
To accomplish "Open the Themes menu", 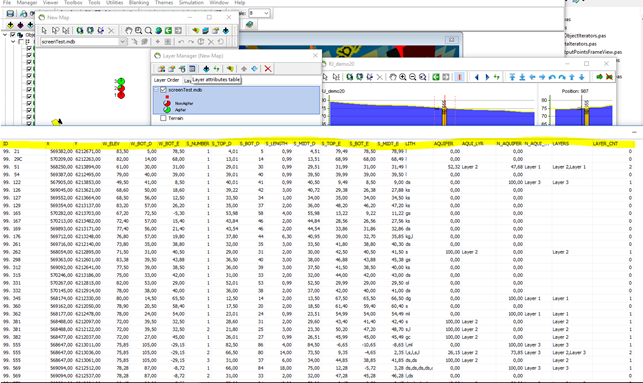I will tap(164, 2).
